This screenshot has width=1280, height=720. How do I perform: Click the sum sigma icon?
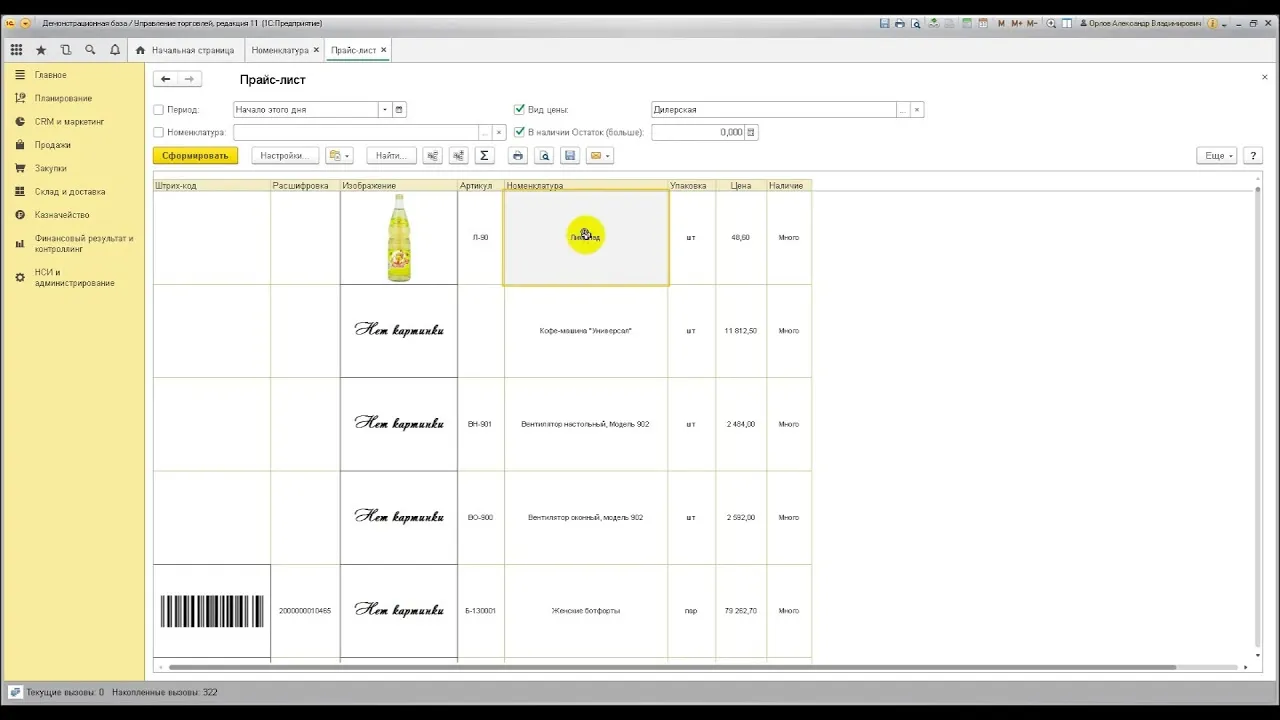(x=484, y=156)
